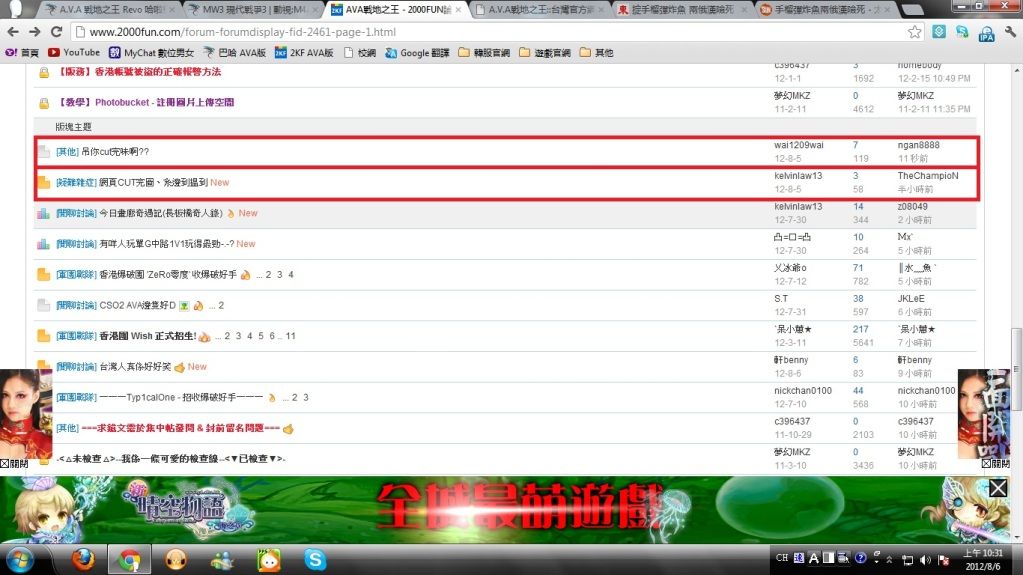Click the Windows Start orb
Screen dimensions: 1023x575
pos(20,559)
